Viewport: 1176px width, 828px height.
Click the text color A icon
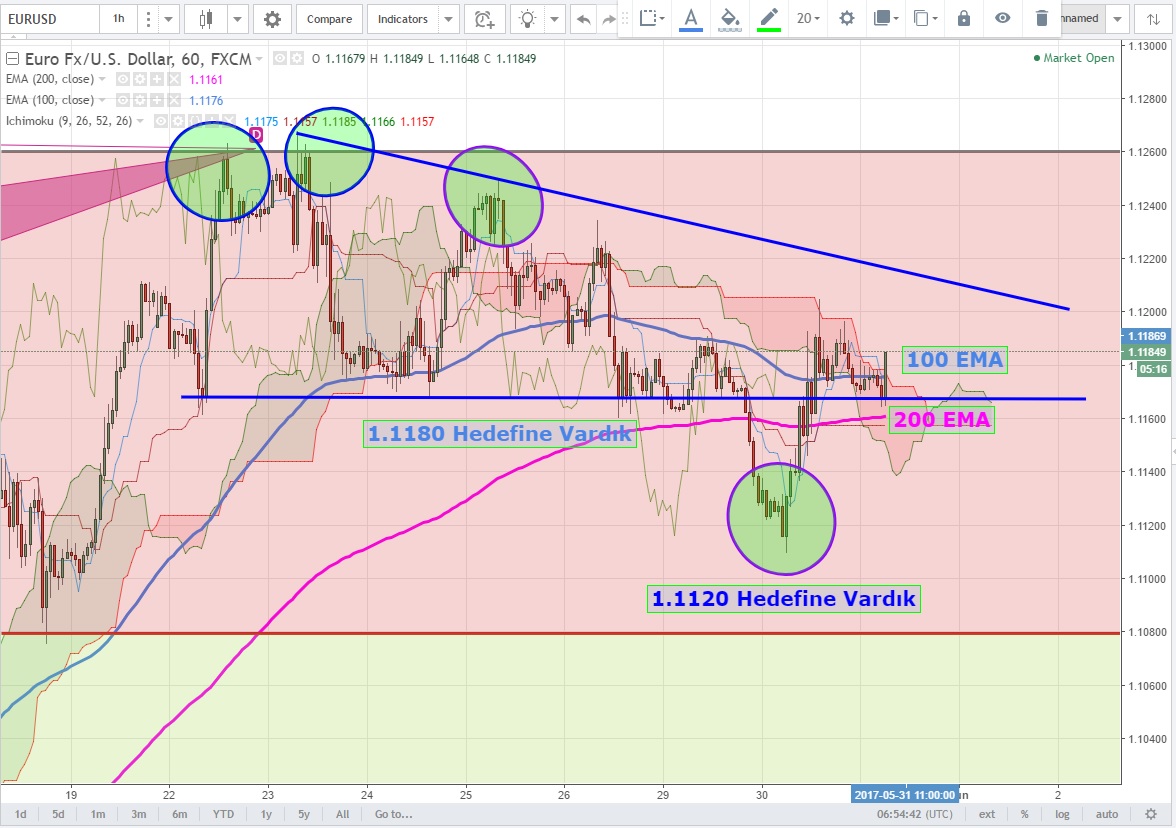[x=690, y=18]
